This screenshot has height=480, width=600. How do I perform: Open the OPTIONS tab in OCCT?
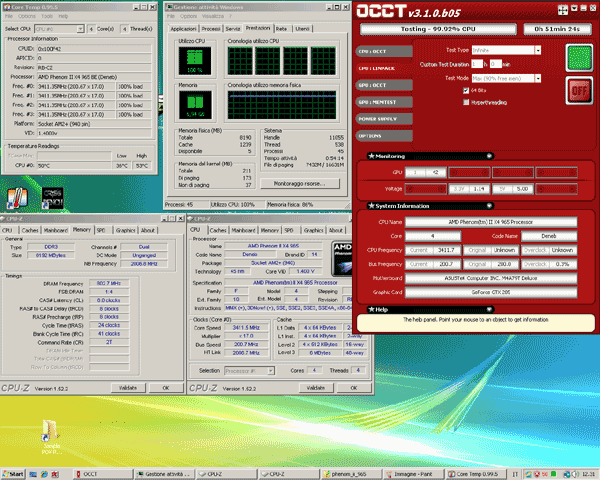[384, 136]
